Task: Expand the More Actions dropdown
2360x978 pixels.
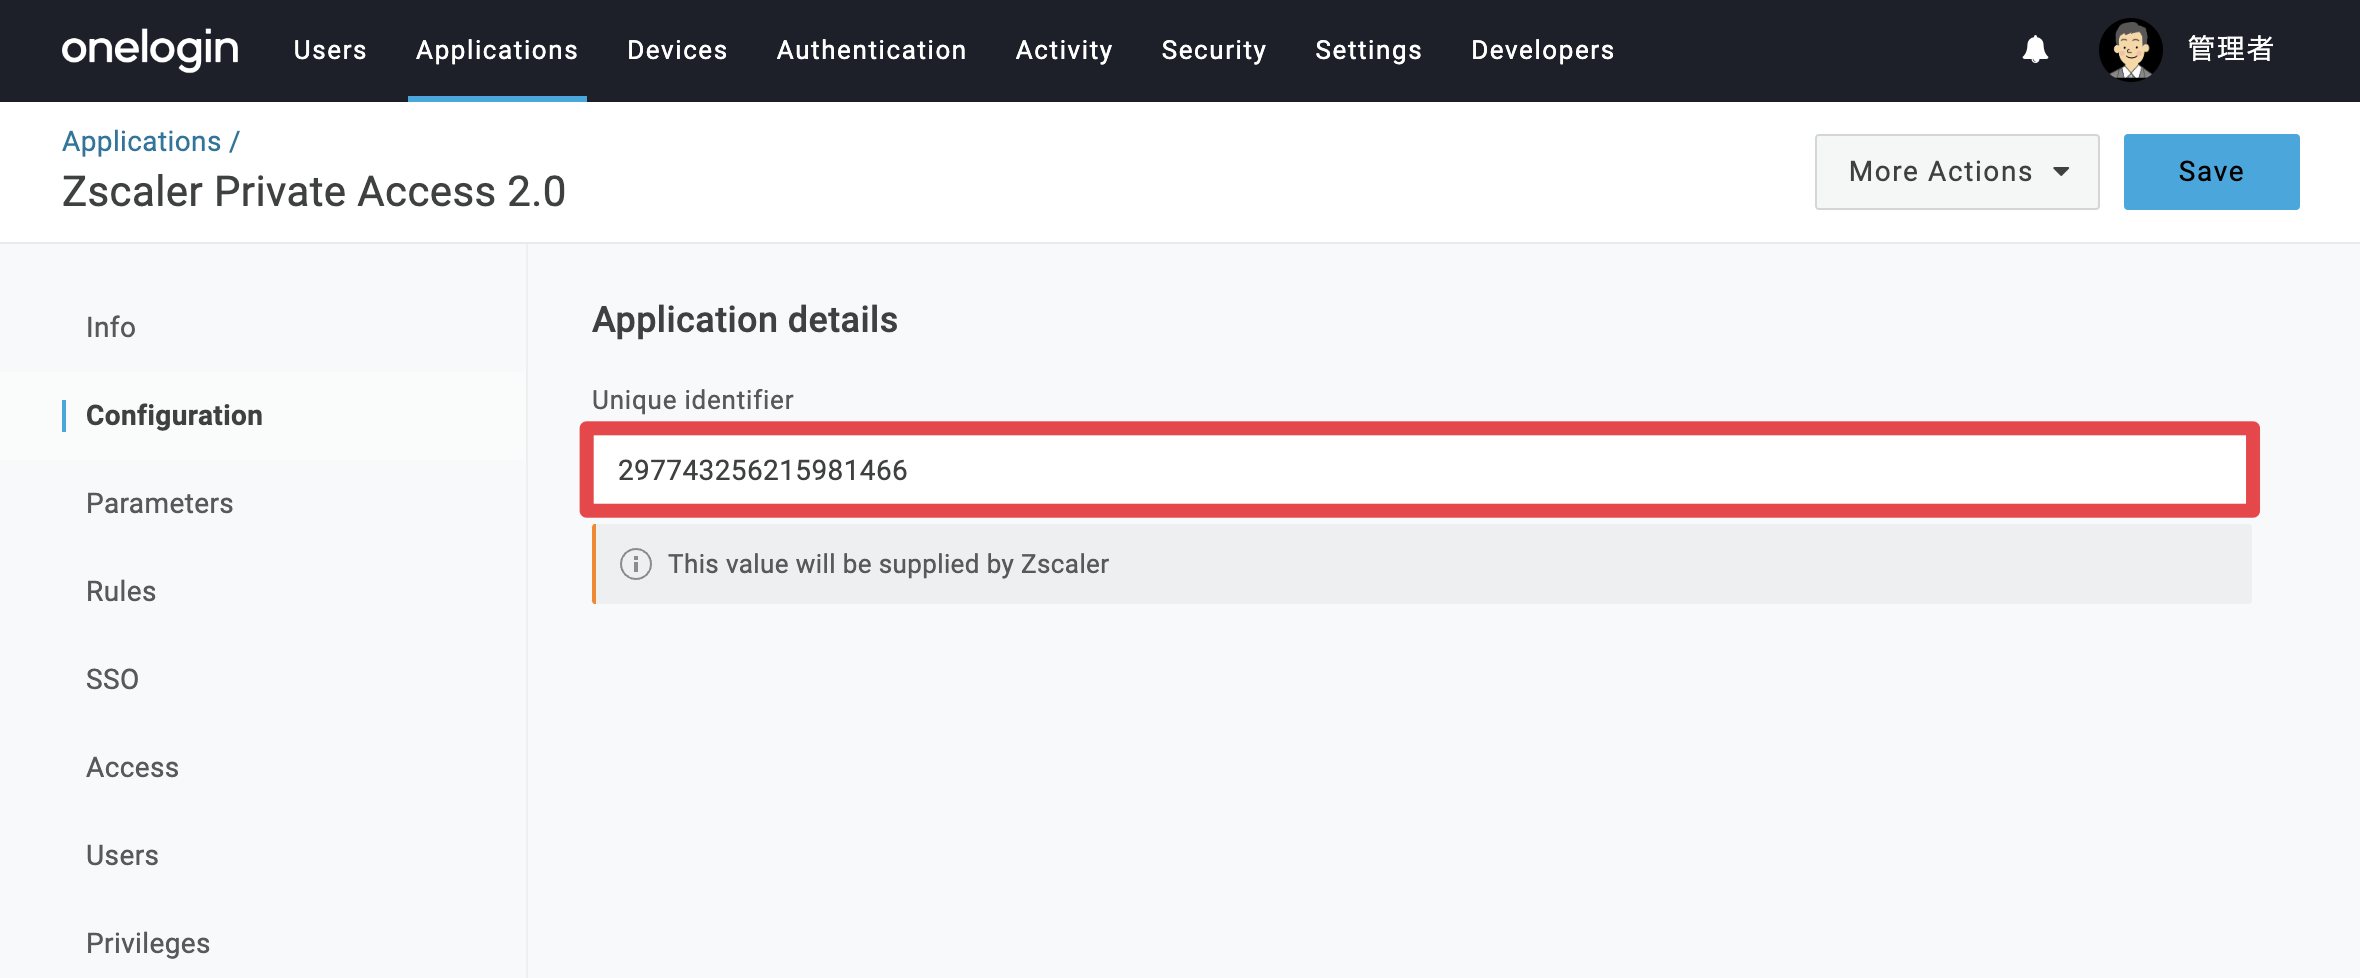Action: point(1957,172)
